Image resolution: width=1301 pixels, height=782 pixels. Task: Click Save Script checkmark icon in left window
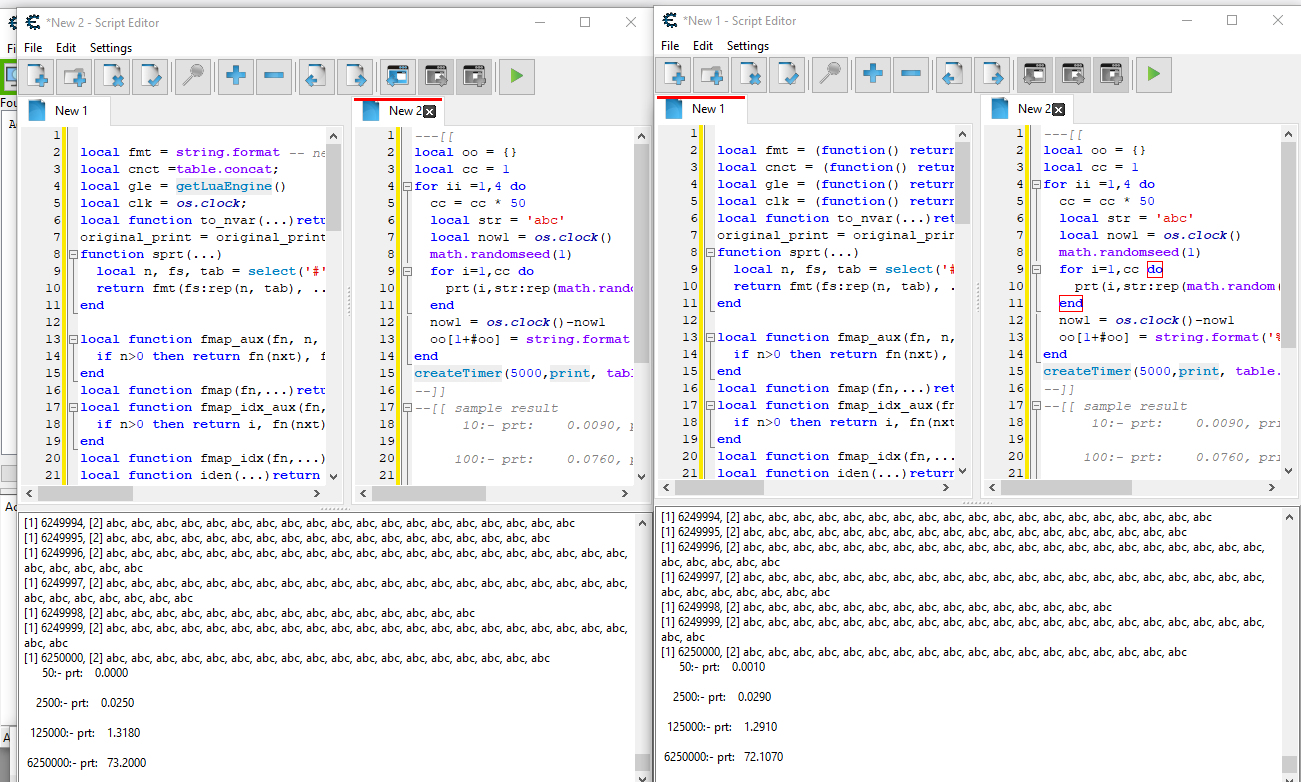pos(152,77)
